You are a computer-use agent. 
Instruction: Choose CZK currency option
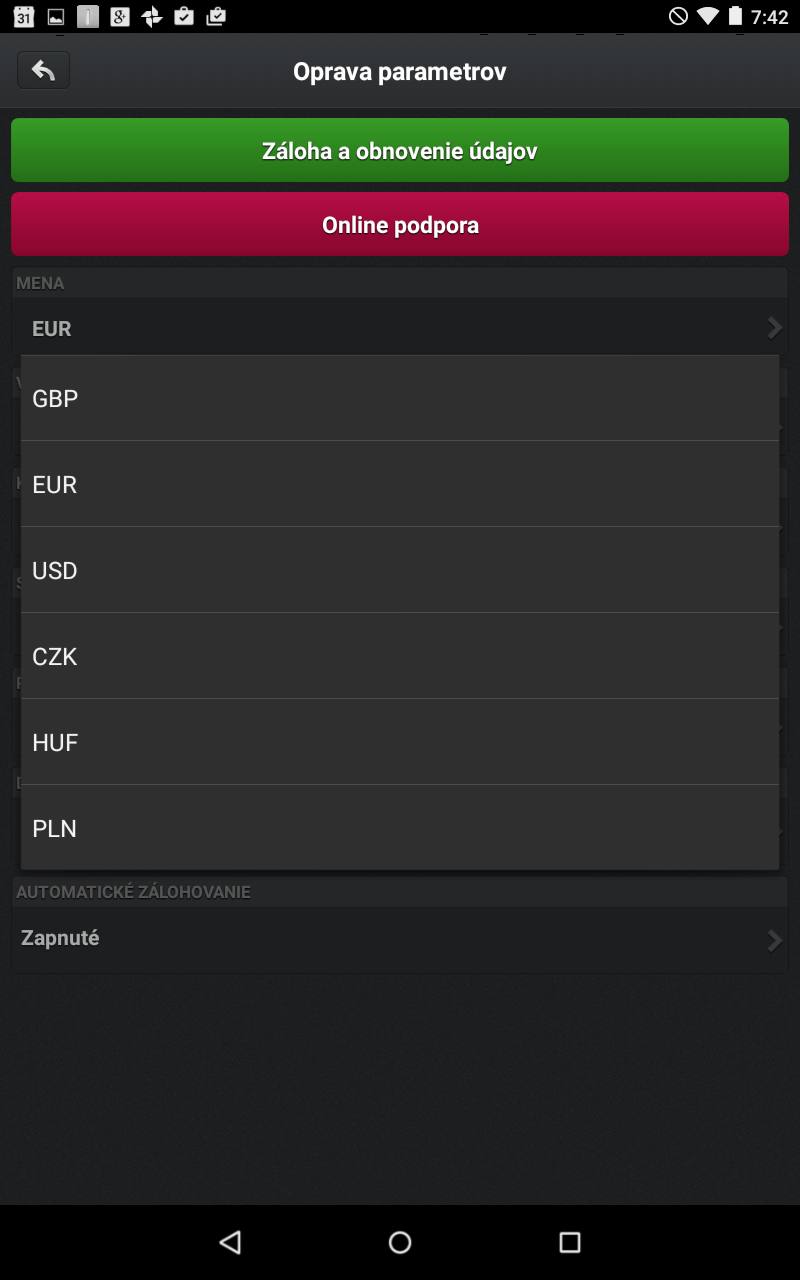(400, 656)
